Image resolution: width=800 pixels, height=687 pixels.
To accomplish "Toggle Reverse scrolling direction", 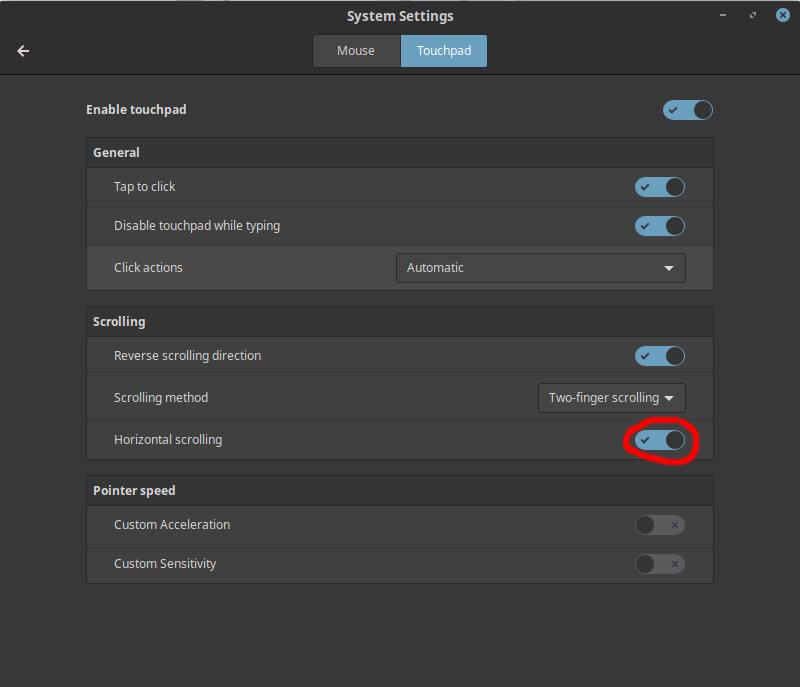I will pyautogui.click(x=660, y=356).
